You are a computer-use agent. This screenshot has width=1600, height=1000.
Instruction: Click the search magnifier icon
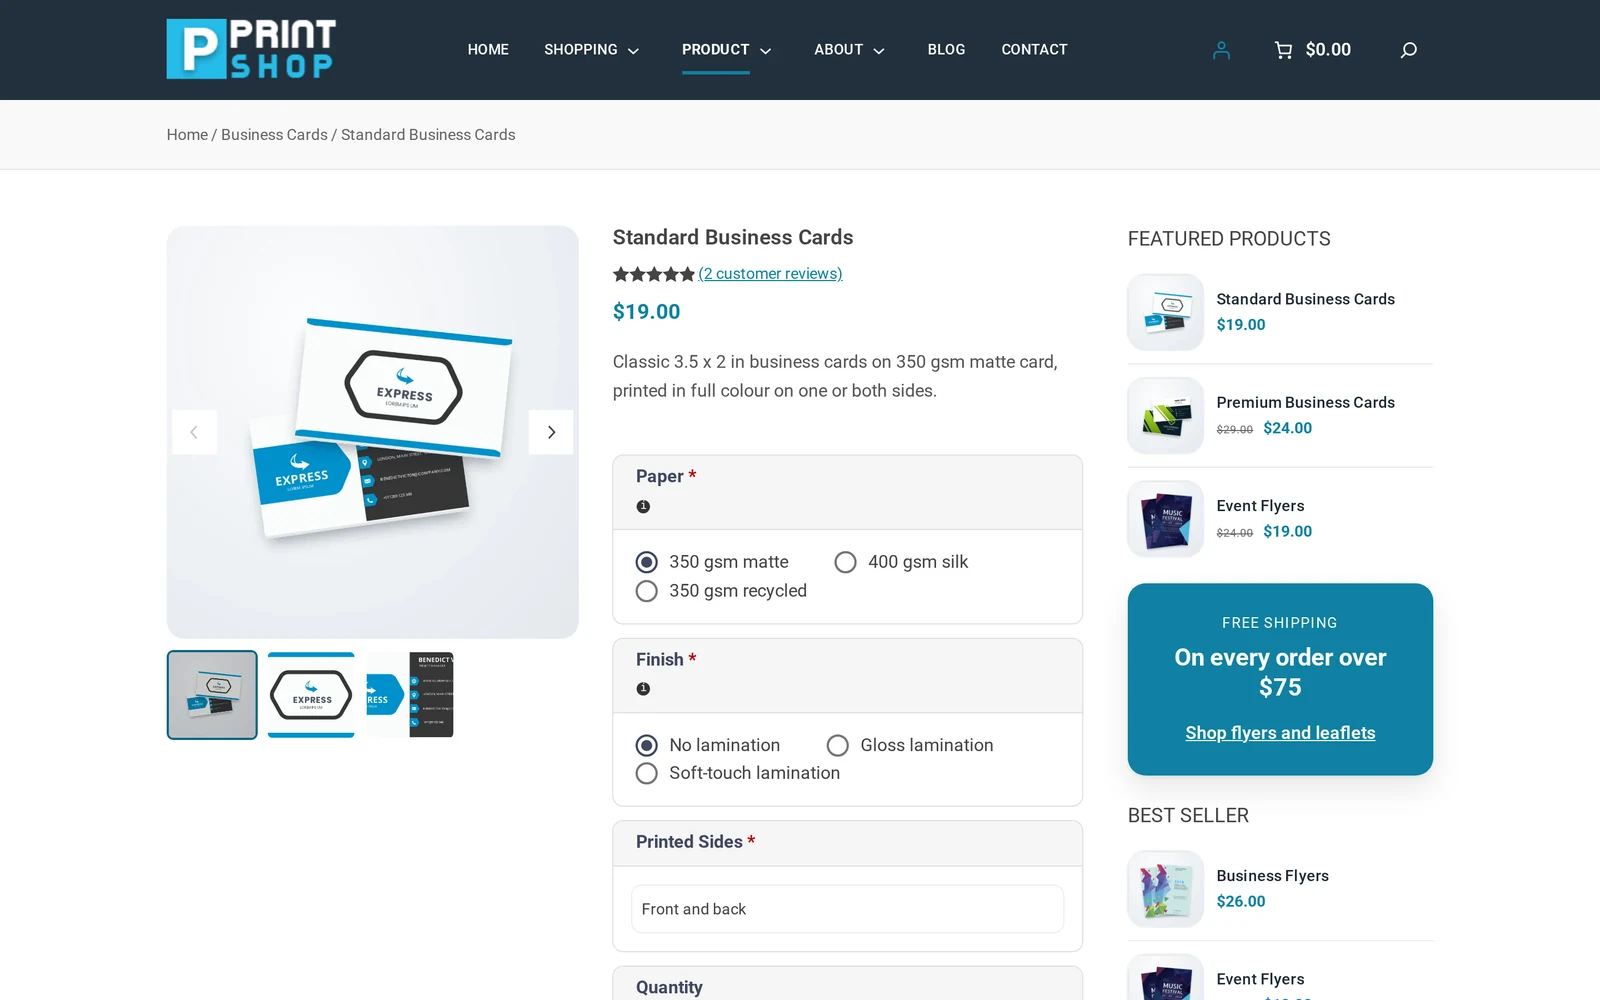click(x=1408, y=50)
